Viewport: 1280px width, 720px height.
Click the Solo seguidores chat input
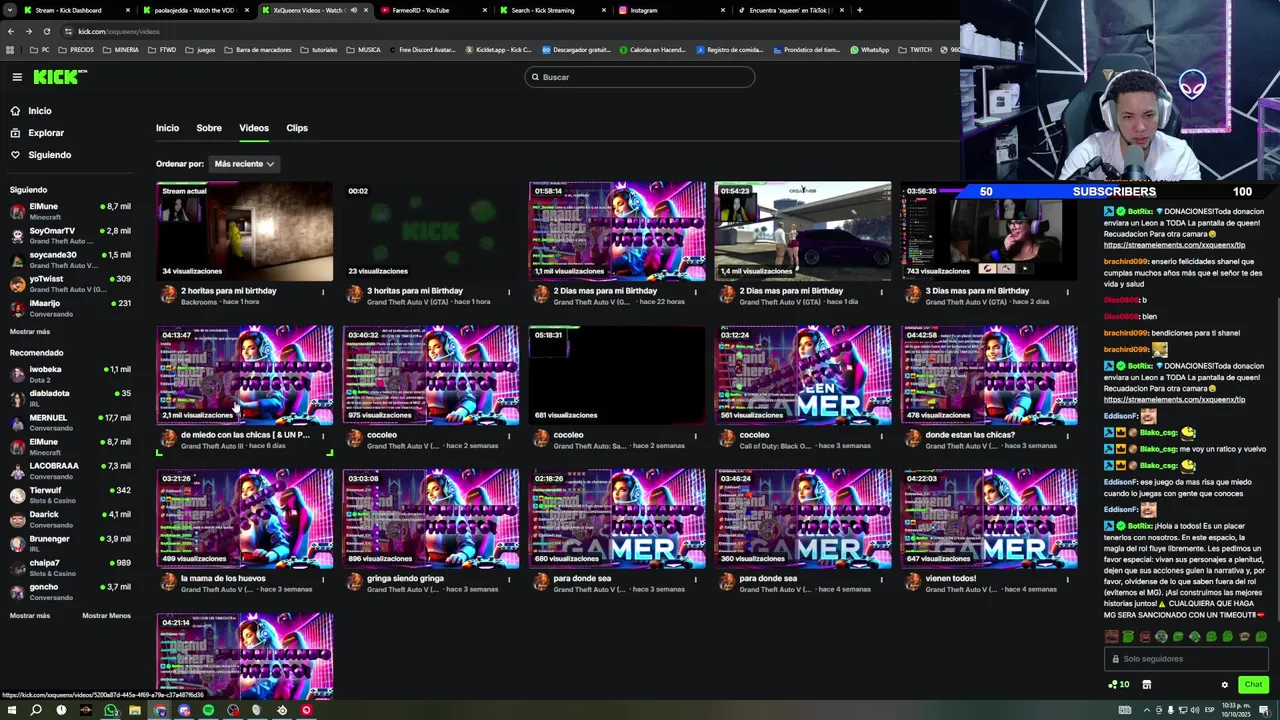click(x=1186, y=659)
